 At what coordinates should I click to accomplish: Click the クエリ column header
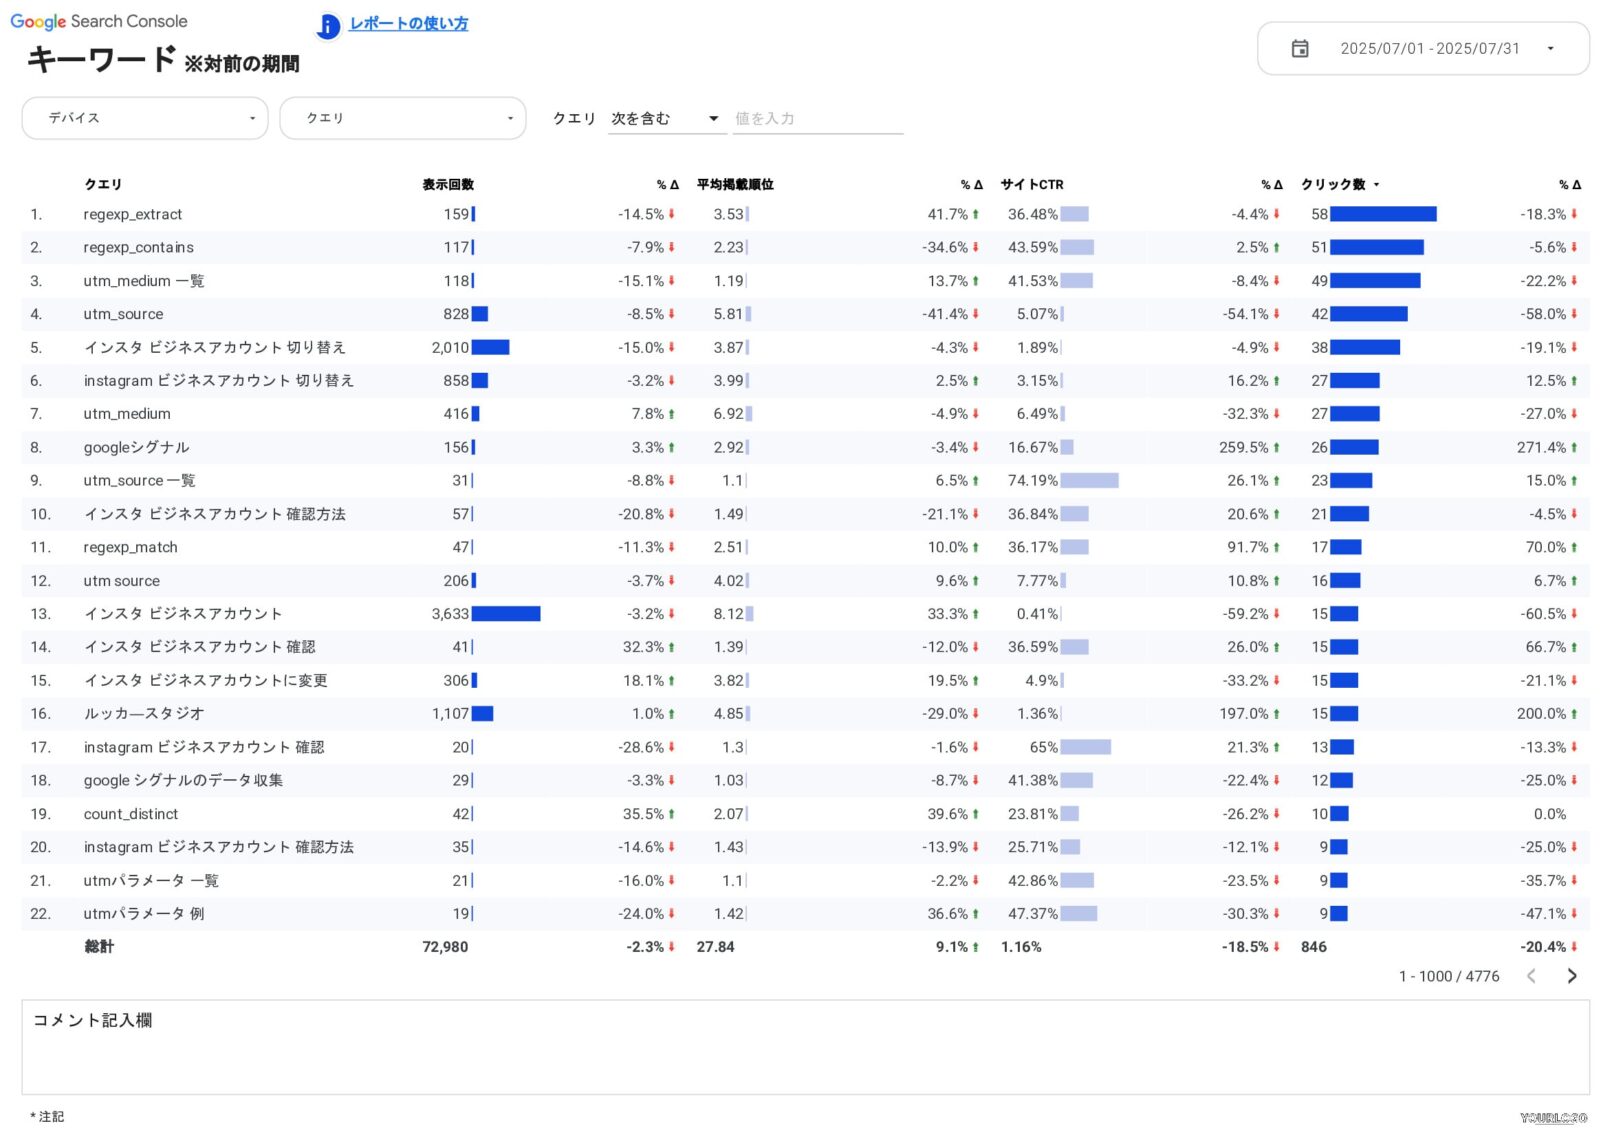pyautogui.click(x=103, y=185)
